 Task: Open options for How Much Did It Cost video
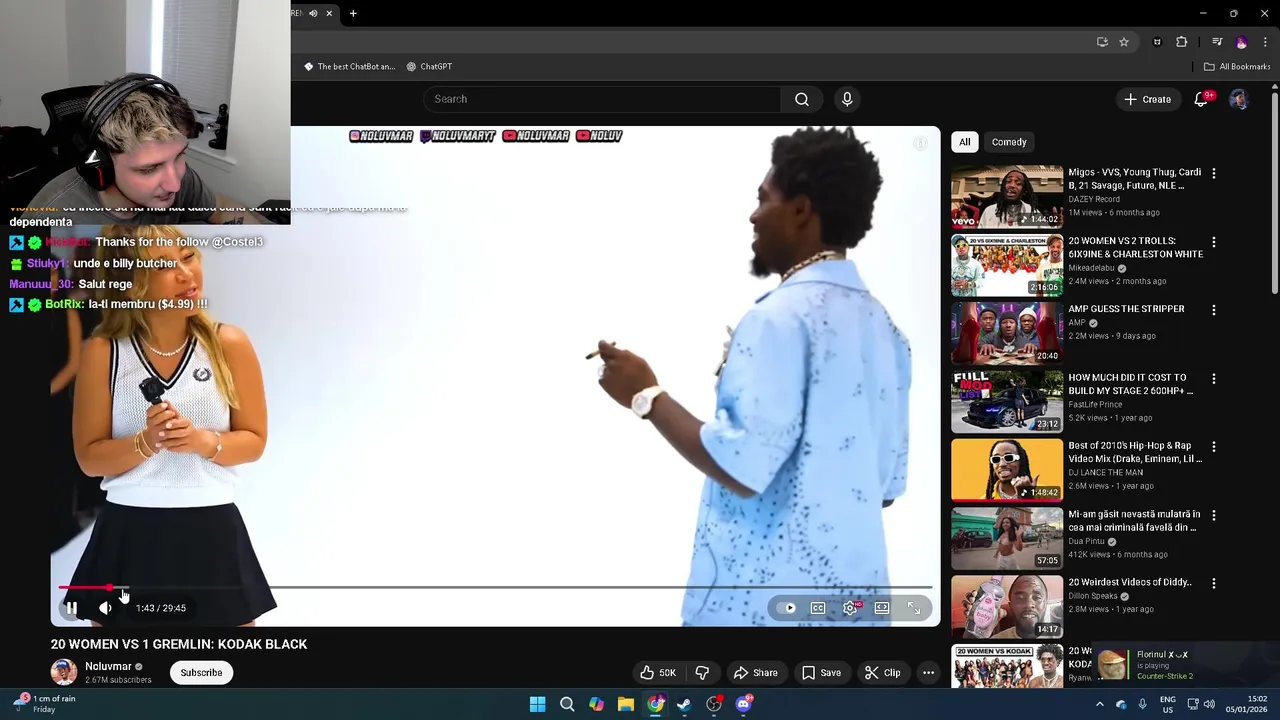tap(1213, 379)
